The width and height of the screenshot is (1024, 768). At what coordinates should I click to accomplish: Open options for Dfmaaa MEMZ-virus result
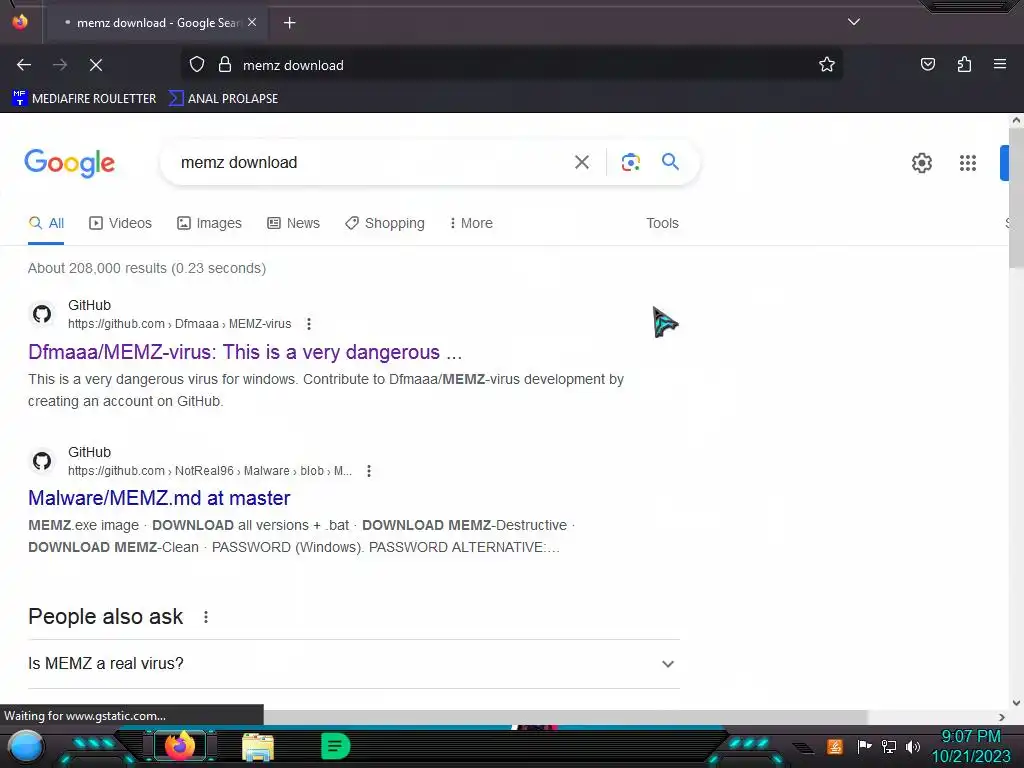click(309, 324)
